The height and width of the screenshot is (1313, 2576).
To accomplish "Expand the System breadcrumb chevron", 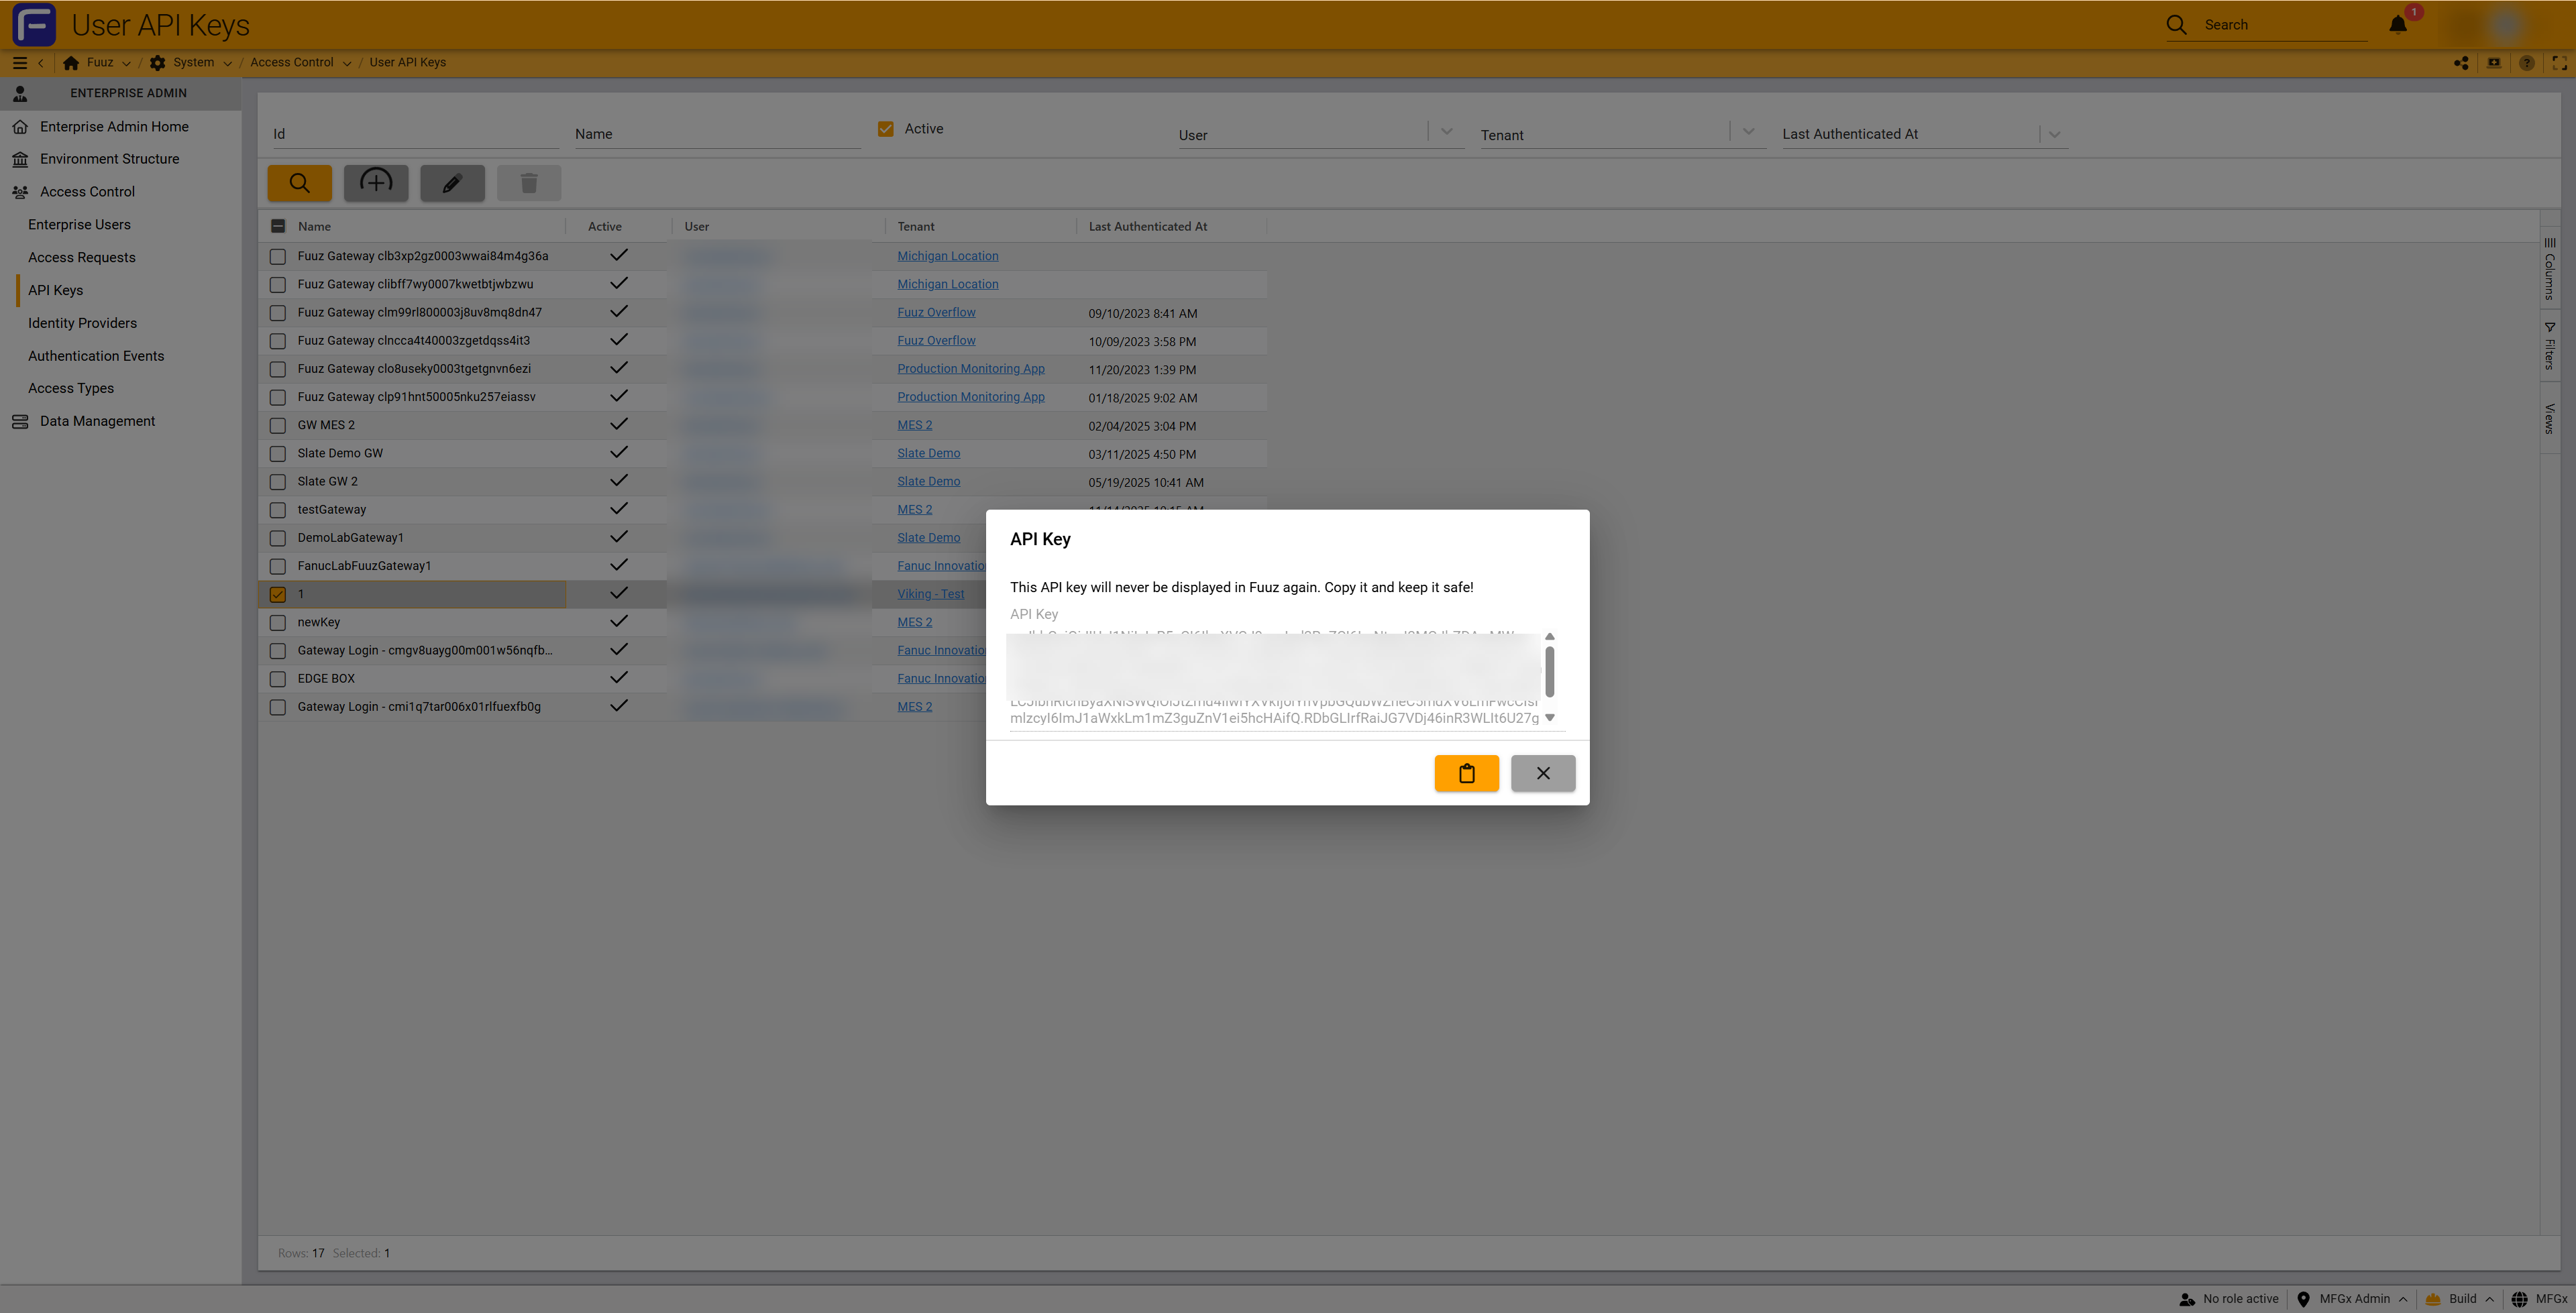I will pyautogui.click(x=227, y=63).
